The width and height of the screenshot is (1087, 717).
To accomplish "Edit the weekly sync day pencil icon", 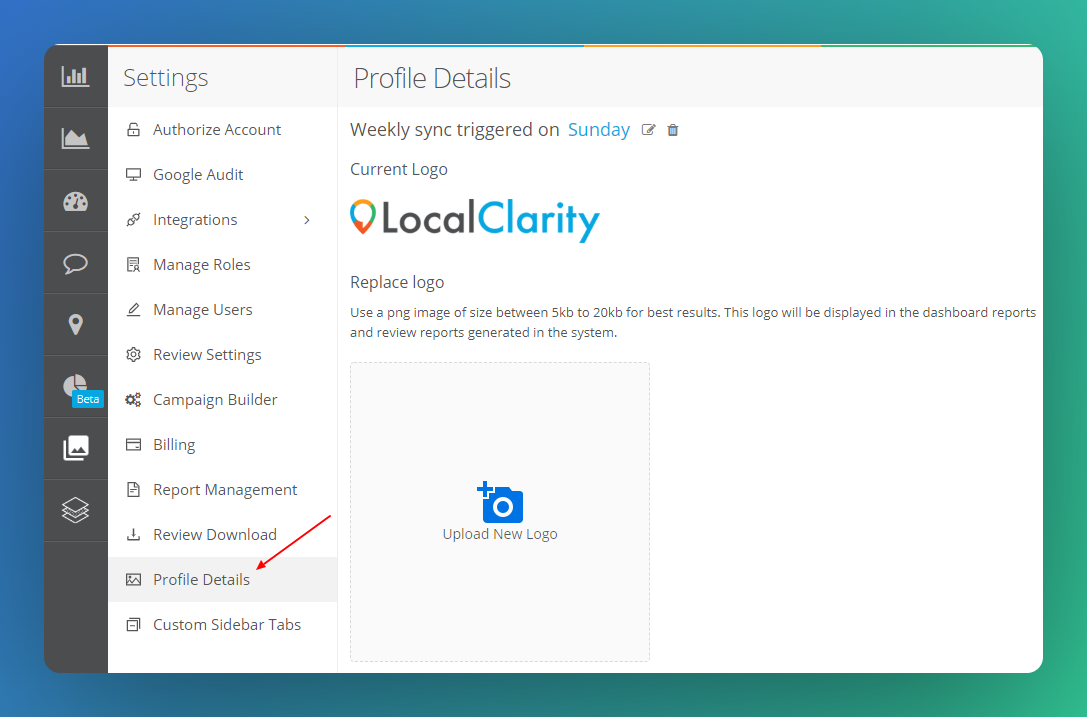I will click(x=648, y=130).
